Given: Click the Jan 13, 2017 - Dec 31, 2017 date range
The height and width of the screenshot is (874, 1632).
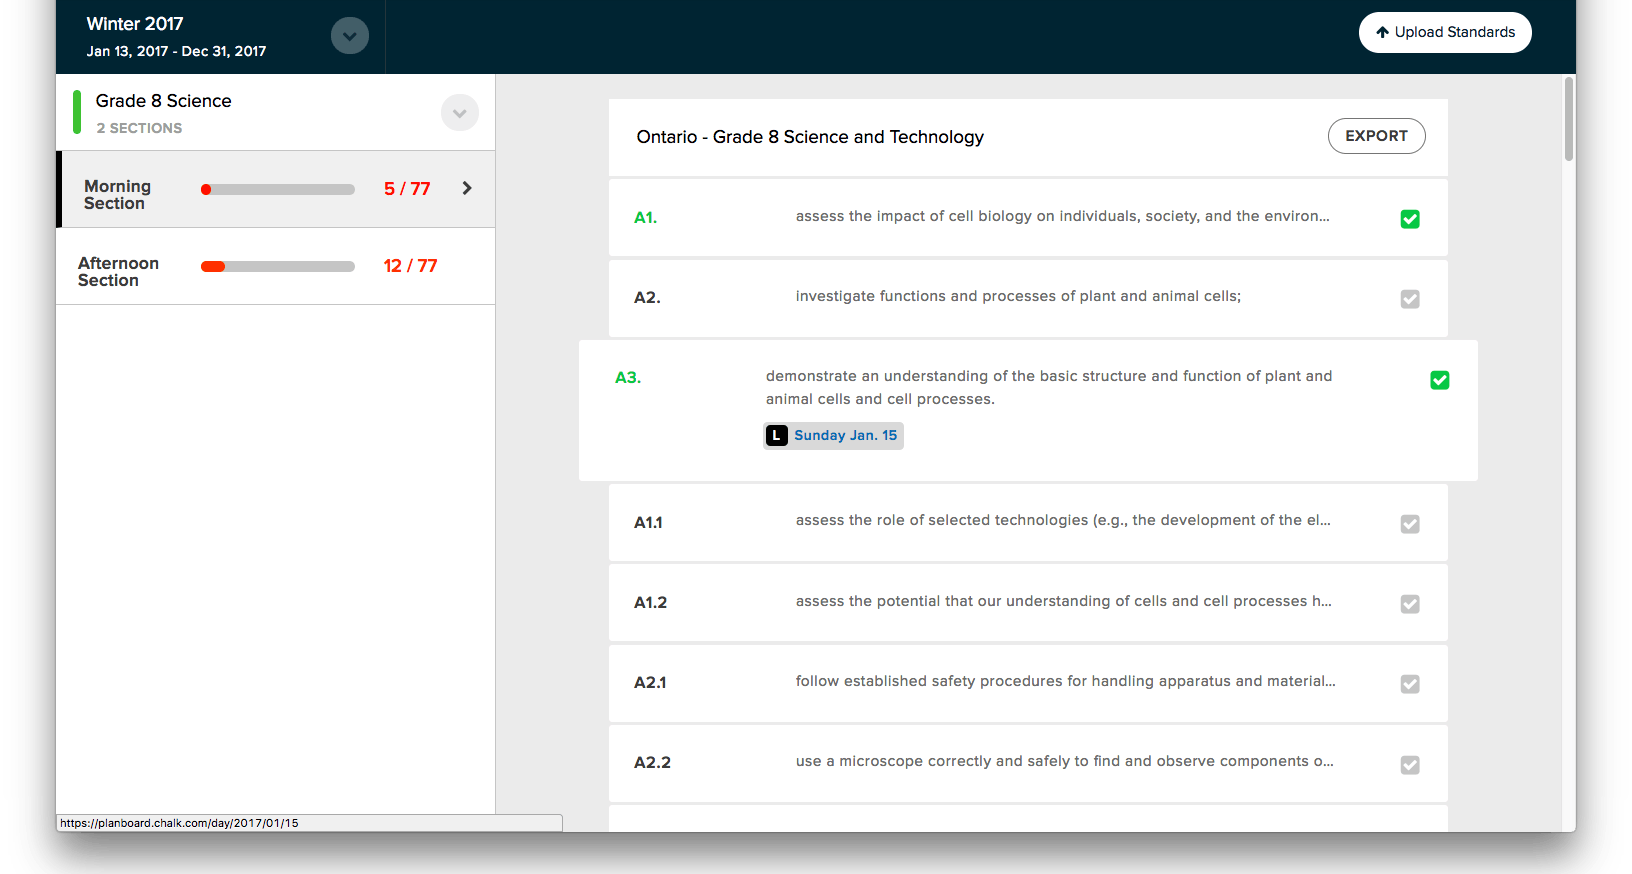Looking at the screenshot, I should point(176,51).
